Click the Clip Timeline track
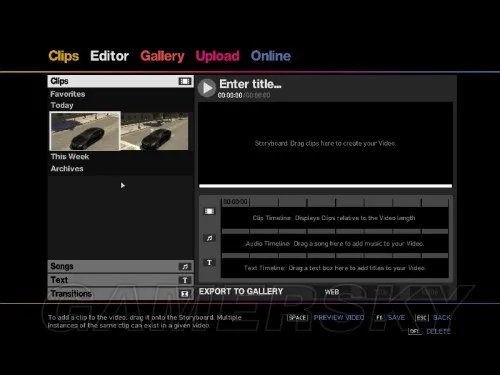The image size is (500, 375). (334, 218)
